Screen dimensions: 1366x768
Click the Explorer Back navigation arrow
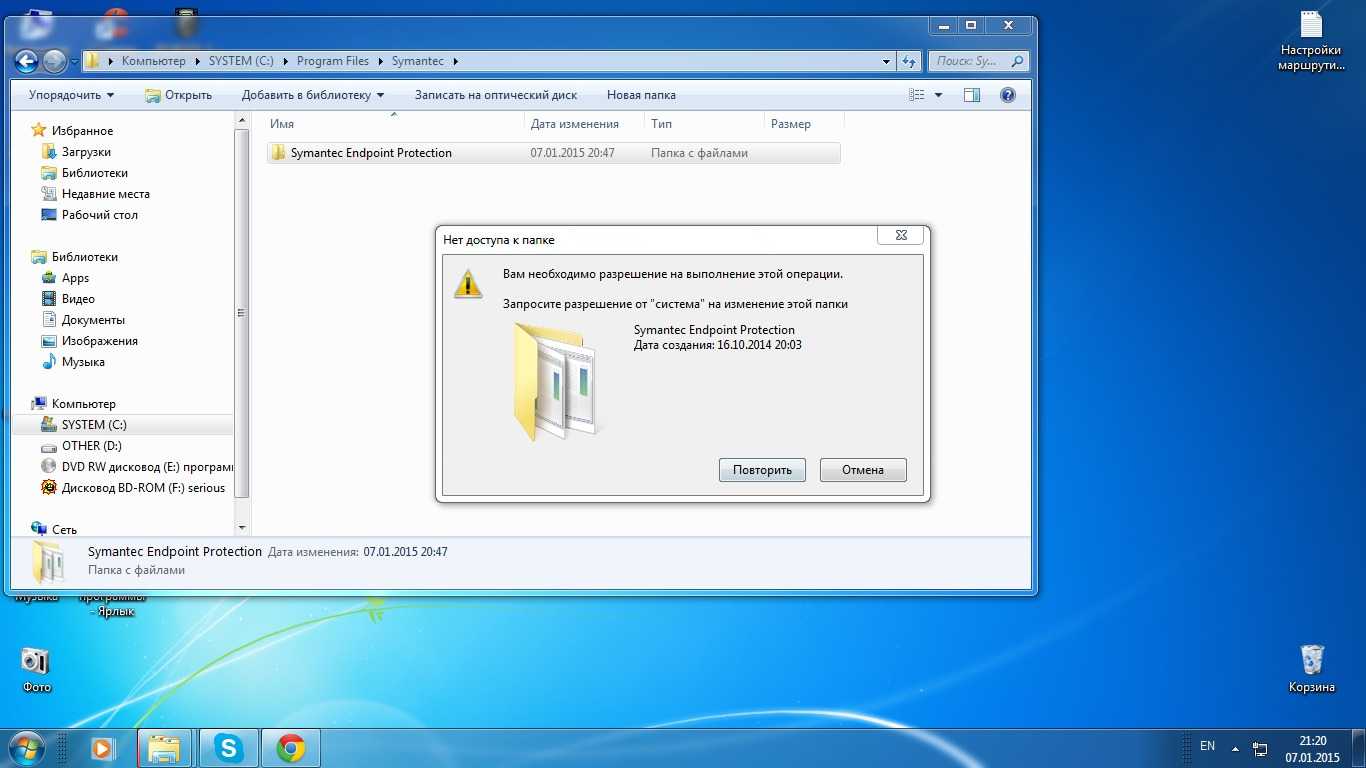click(26, 61)
